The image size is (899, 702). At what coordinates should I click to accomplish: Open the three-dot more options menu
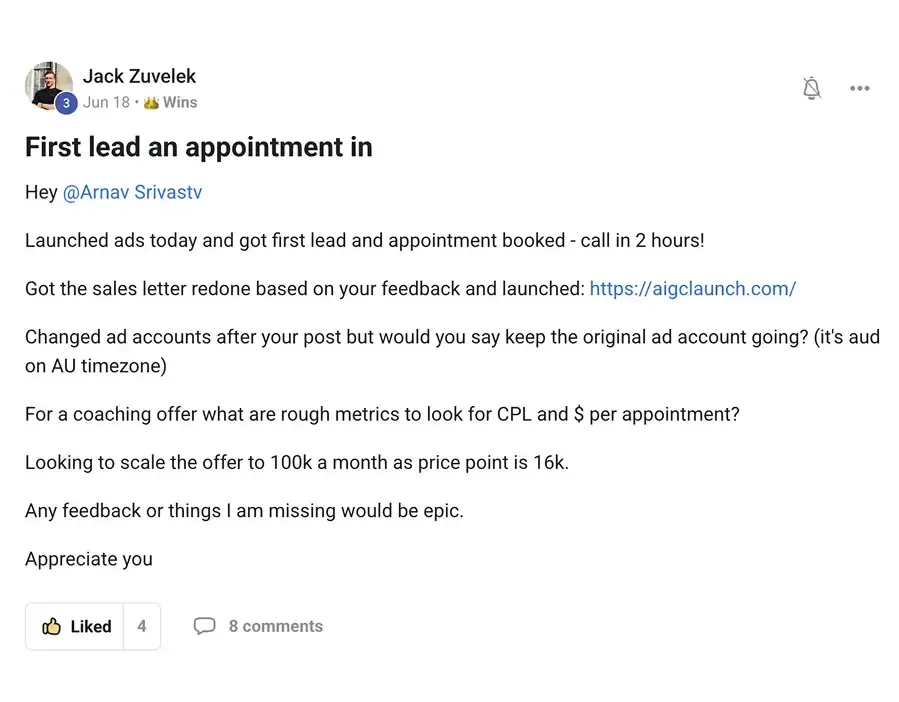click(859, 89)
